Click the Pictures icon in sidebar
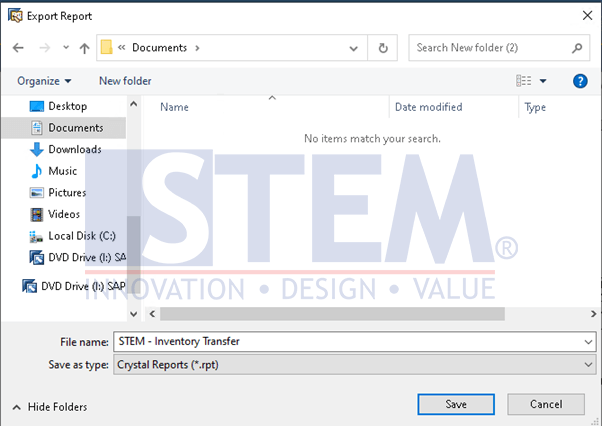The height and width of the screenshot is (426, 602). 37,193
